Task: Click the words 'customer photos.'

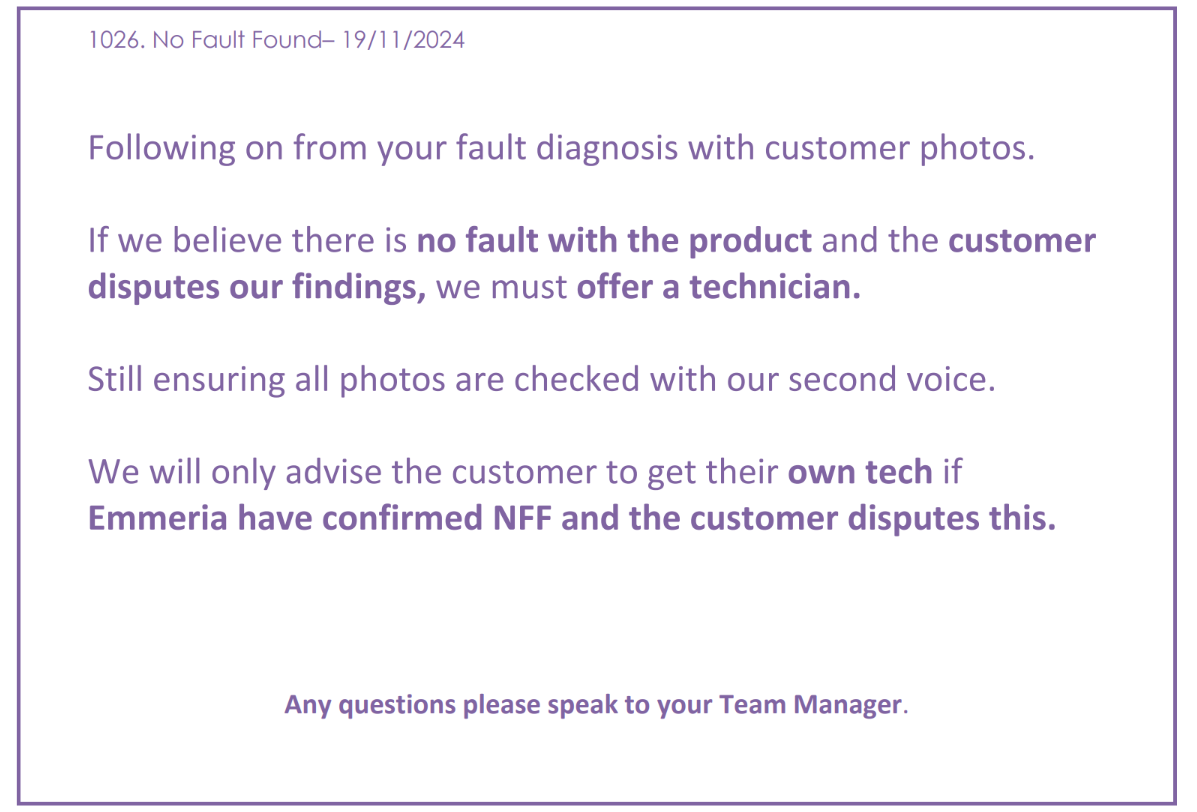Action: click(x=899, y=148)
